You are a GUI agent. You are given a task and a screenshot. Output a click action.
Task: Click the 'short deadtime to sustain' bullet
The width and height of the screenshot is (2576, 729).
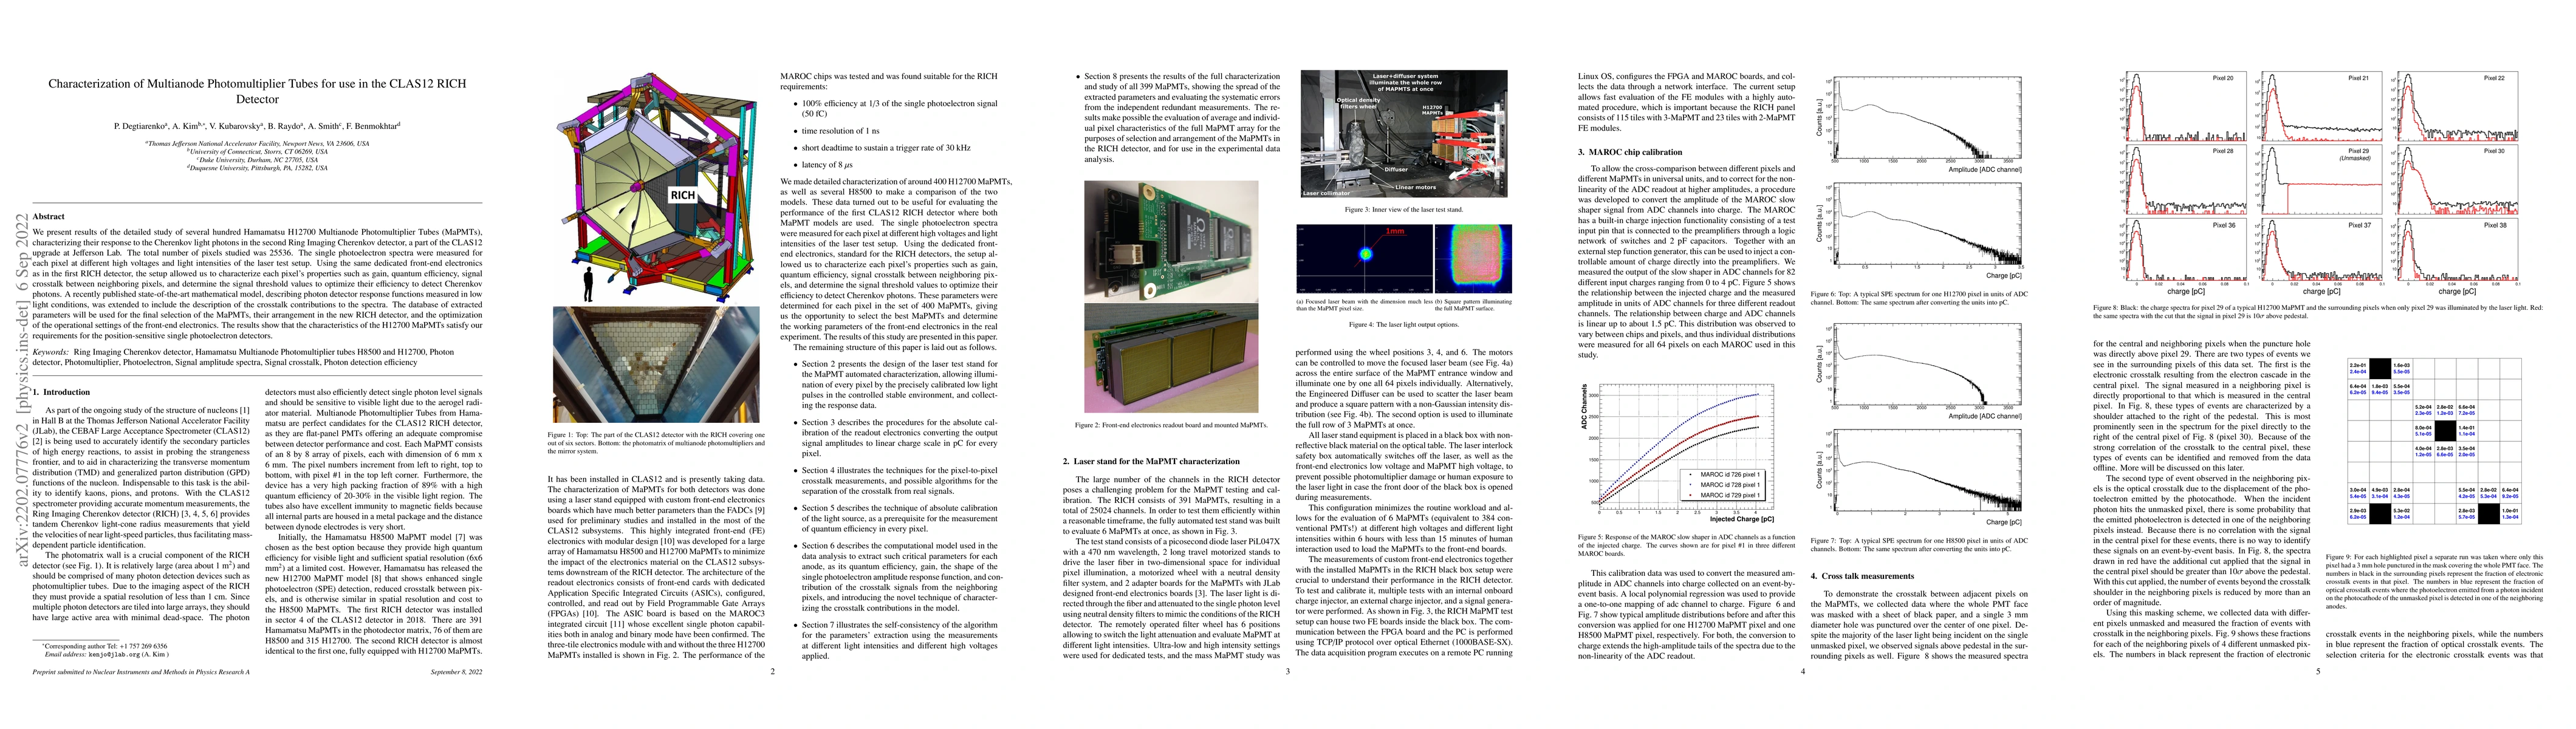(x=886, y=147)
